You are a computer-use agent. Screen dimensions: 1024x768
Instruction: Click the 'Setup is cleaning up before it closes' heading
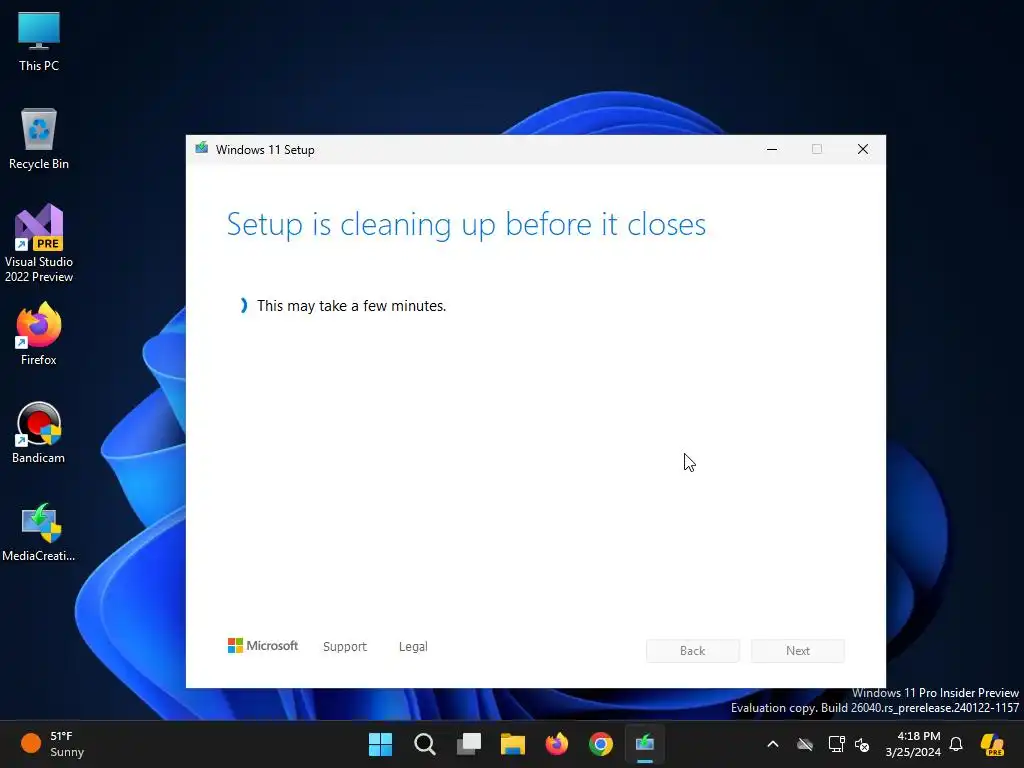click(x=466, y=224)
